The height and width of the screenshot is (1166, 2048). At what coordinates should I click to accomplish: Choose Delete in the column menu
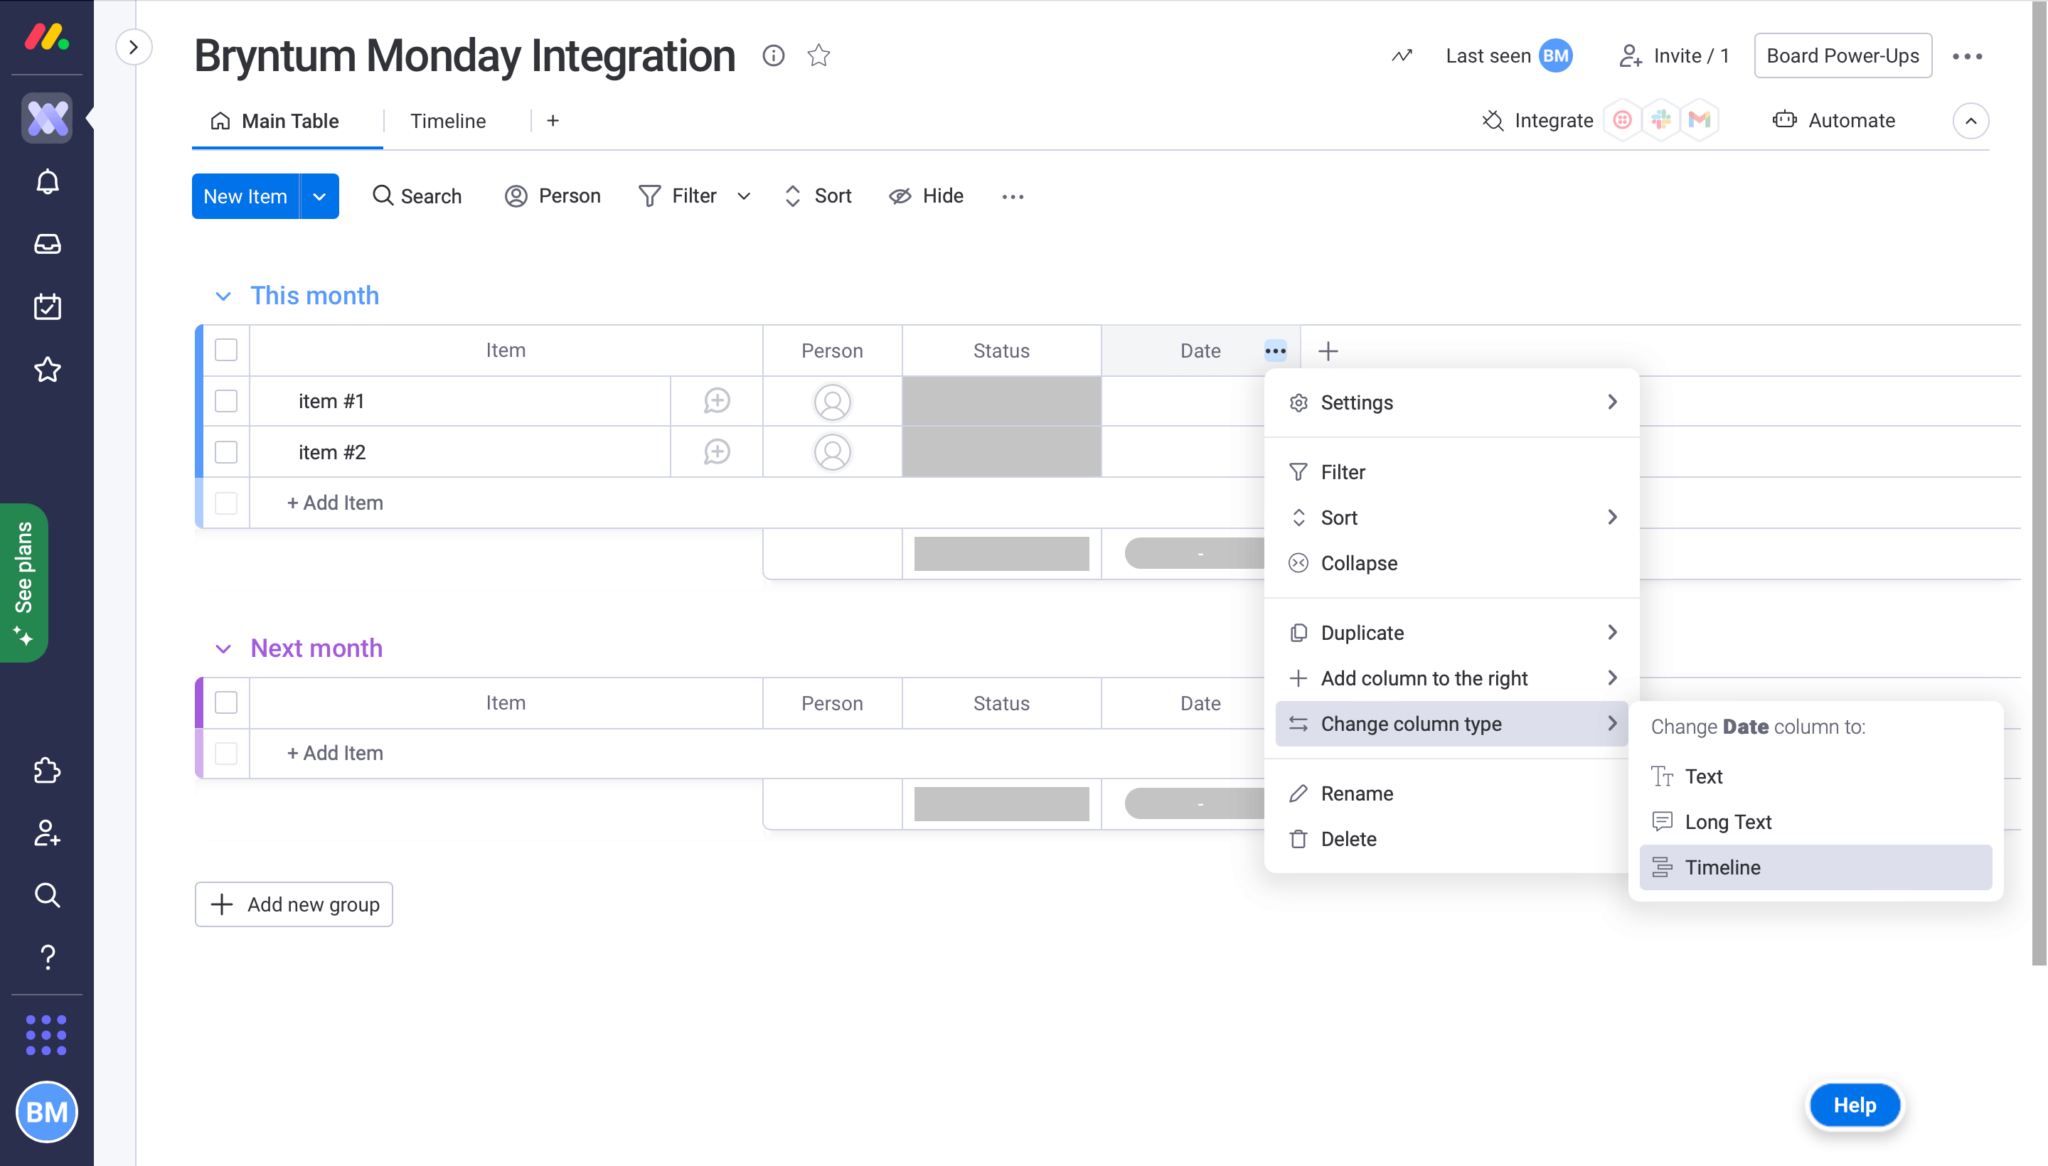pyautogui.click(x=1452, y=839)
